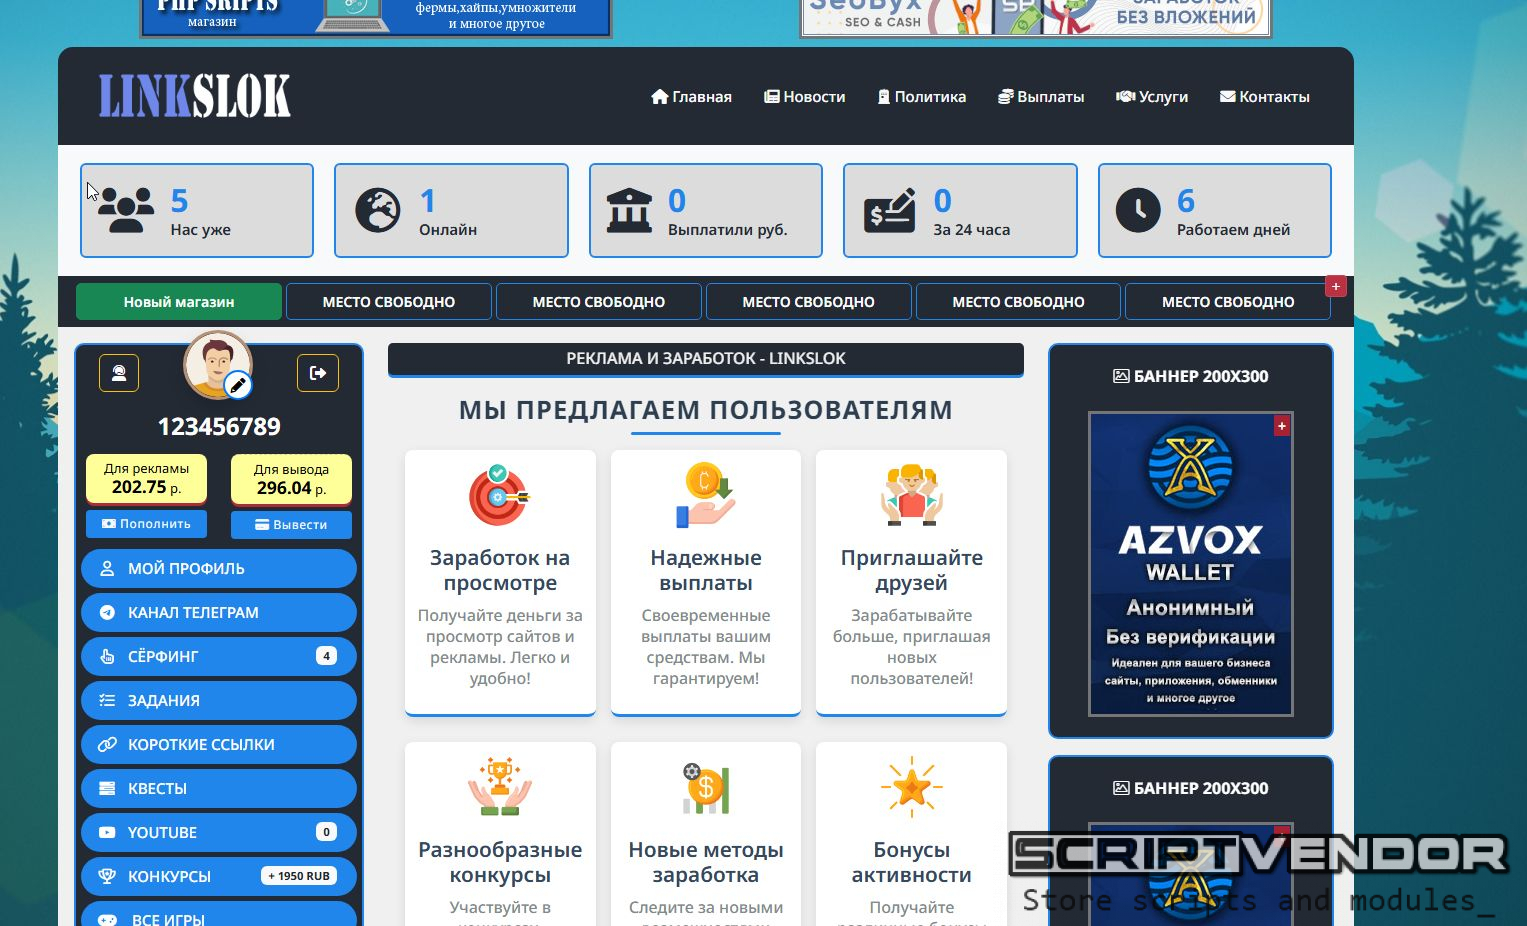The height and width of the screenshot is (926, 1527).
Task: Go to the Новости menu item
Action: pyautogui.click(x=804, y=97)
